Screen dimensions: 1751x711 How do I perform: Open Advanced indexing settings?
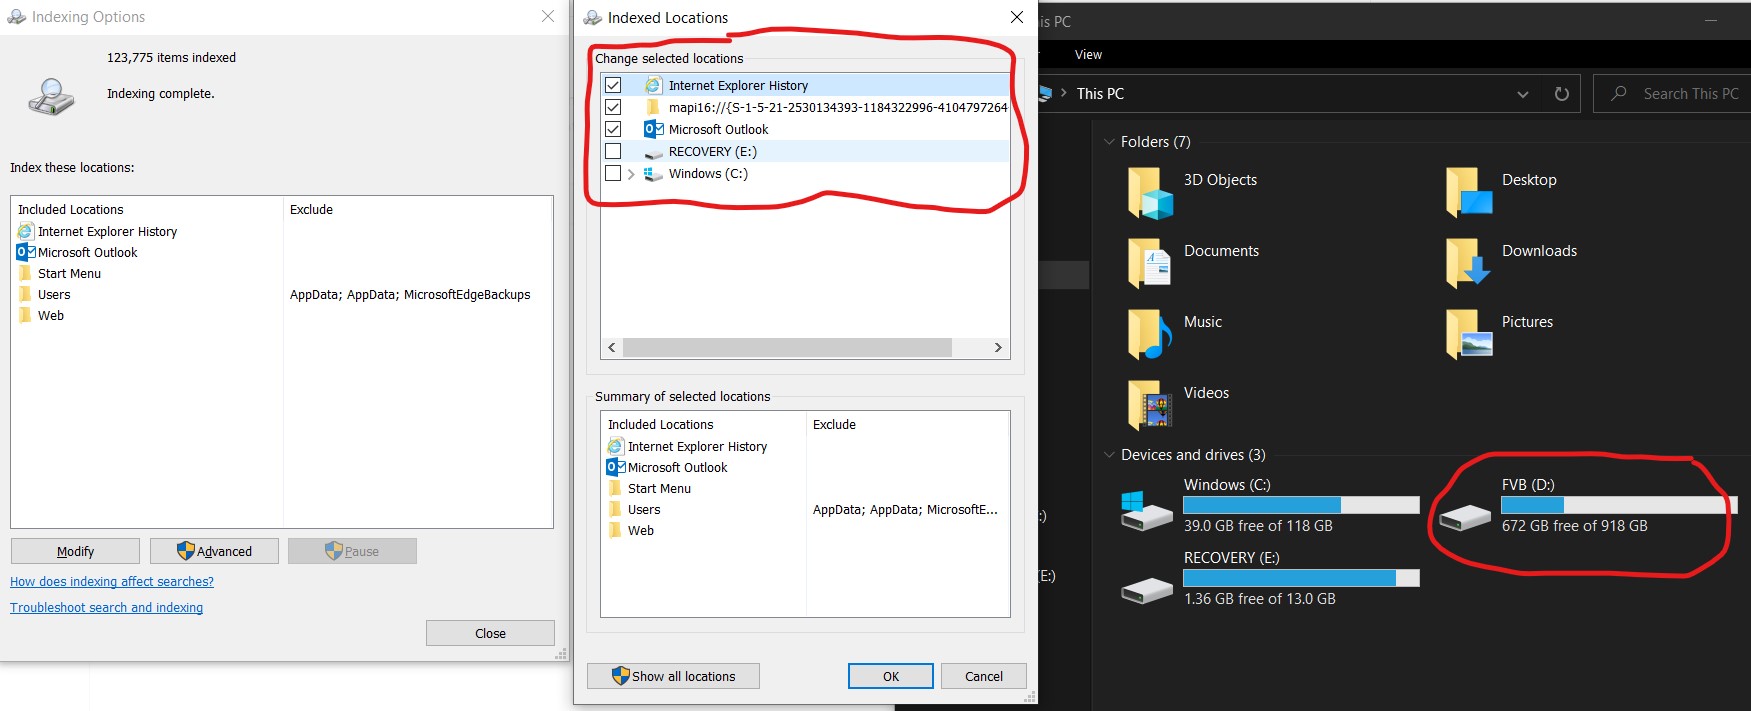click(x=214, y=551)
